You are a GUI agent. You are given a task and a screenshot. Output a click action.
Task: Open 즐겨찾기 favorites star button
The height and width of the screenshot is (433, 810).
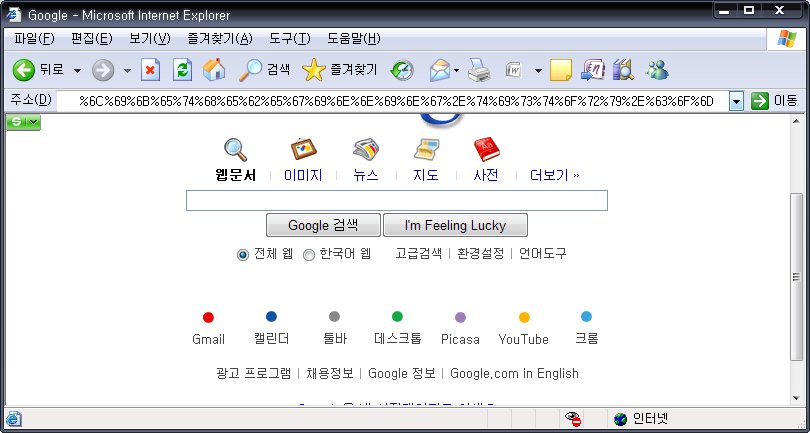(x=339, y=70)
